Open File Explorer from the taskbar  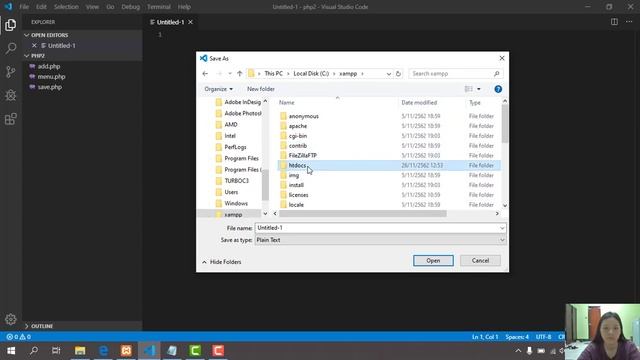click(x=80, y=351)
